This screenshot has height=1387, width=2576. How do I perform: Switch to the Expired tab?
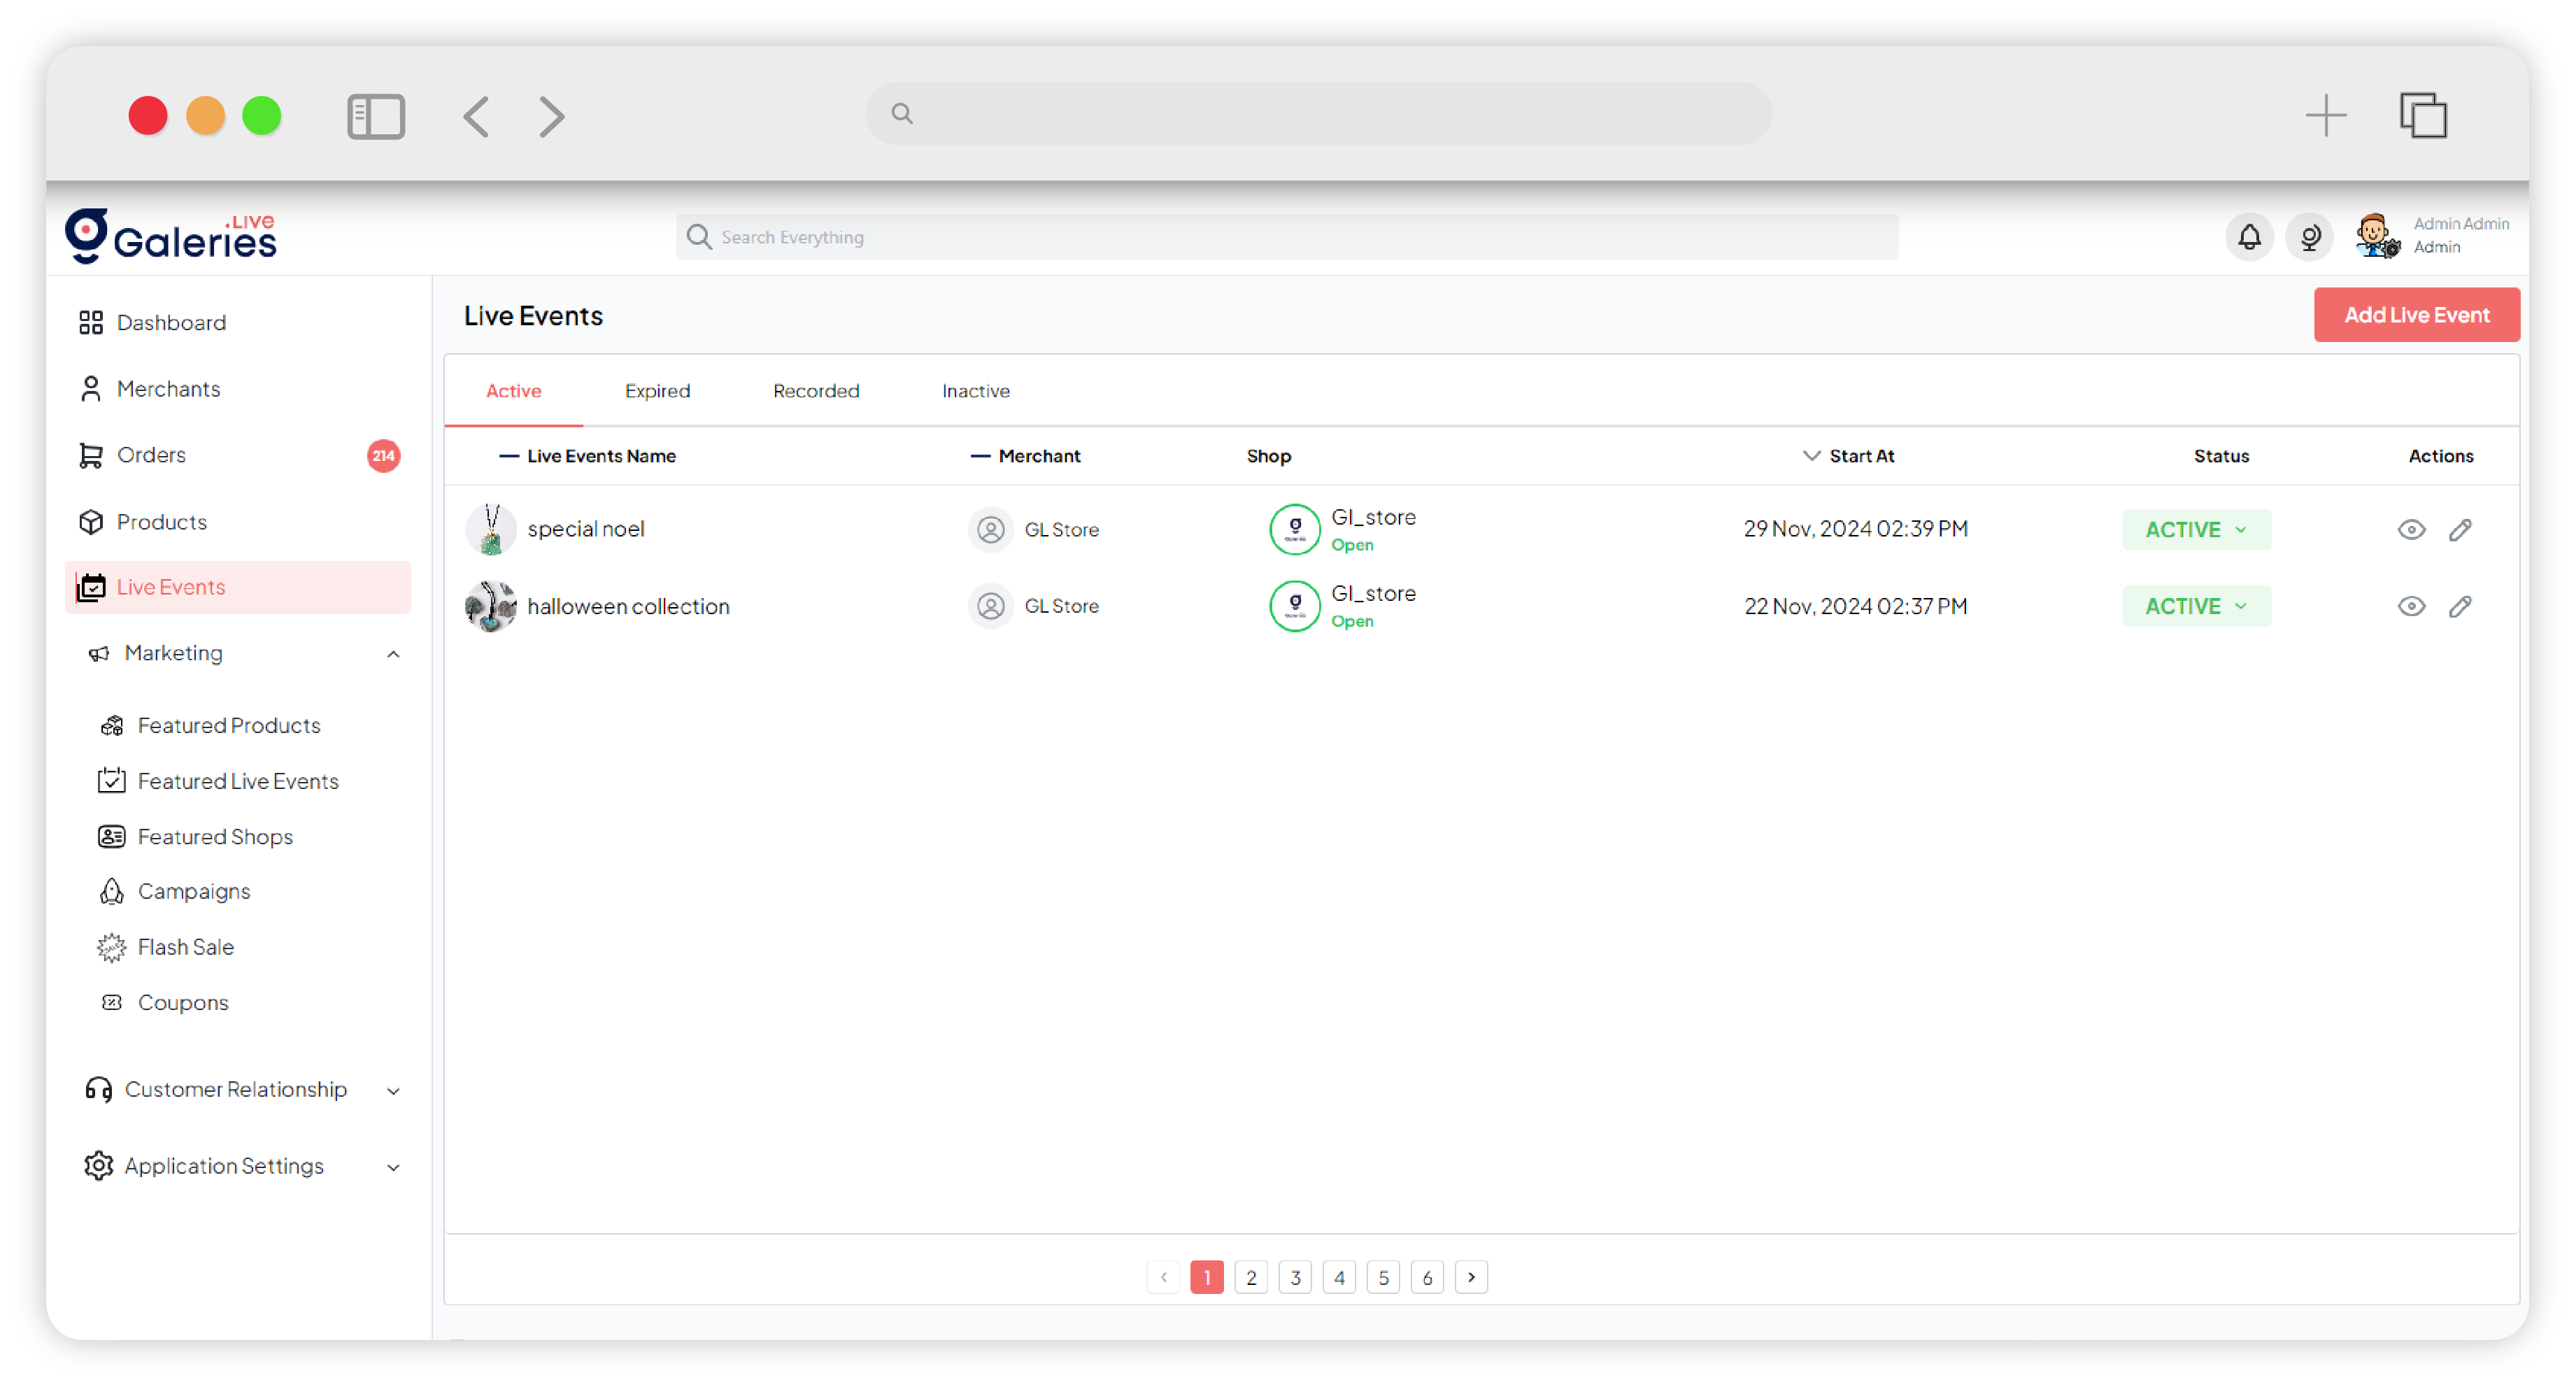[657, 391]
